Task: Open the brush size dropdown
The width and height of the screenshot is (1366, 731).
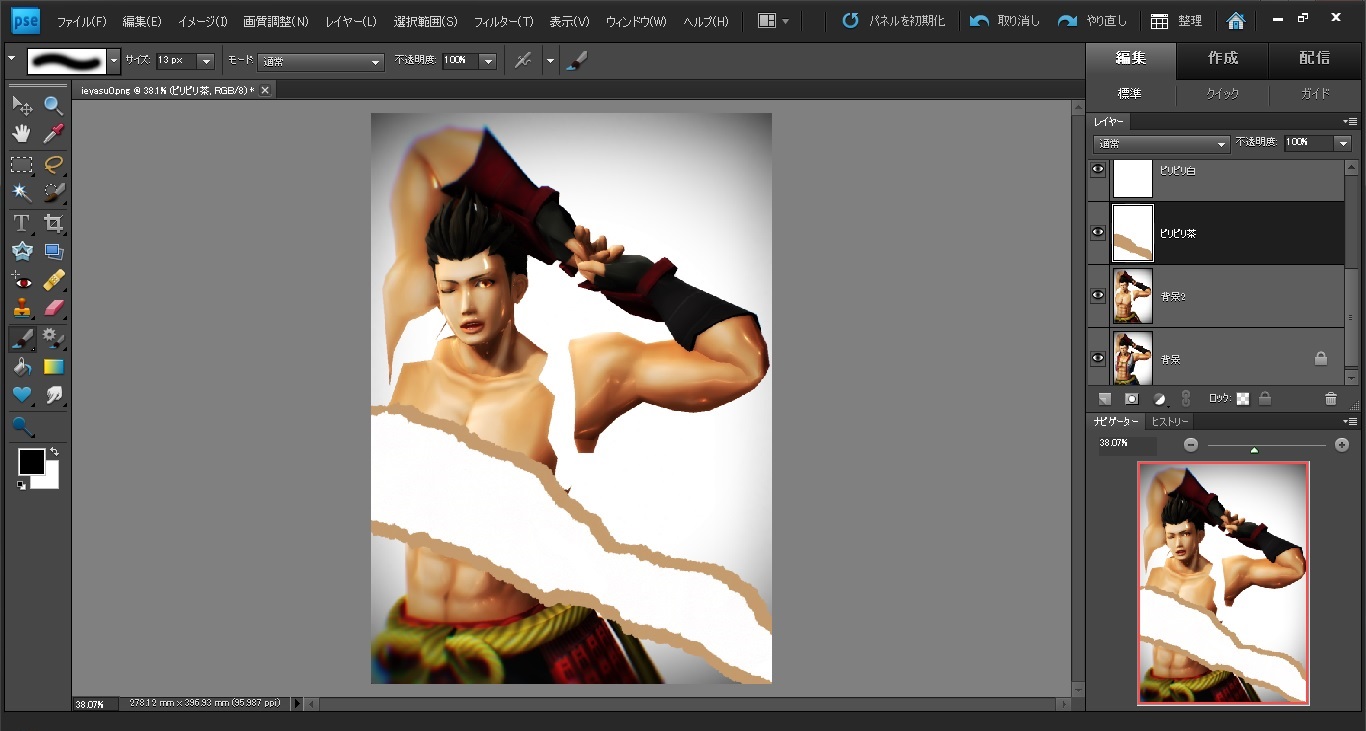Action: coord(206,61)
